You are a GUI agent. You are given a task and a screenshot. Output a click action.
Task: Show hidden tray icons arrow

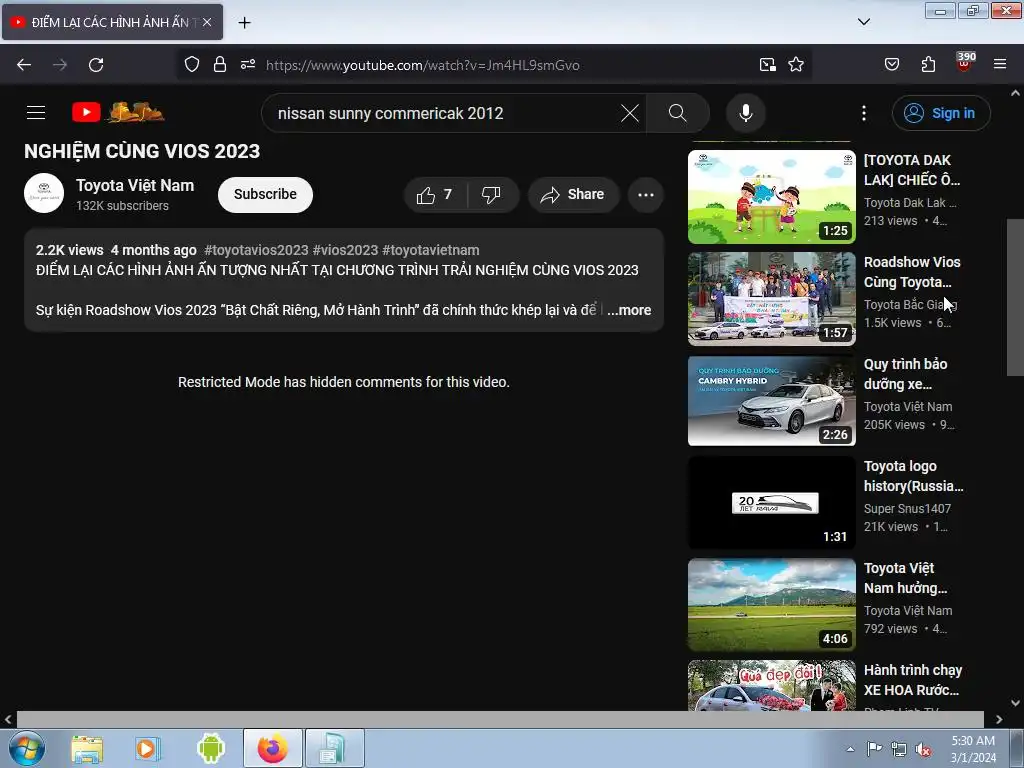pyautogui.click(x=850, y=748)
